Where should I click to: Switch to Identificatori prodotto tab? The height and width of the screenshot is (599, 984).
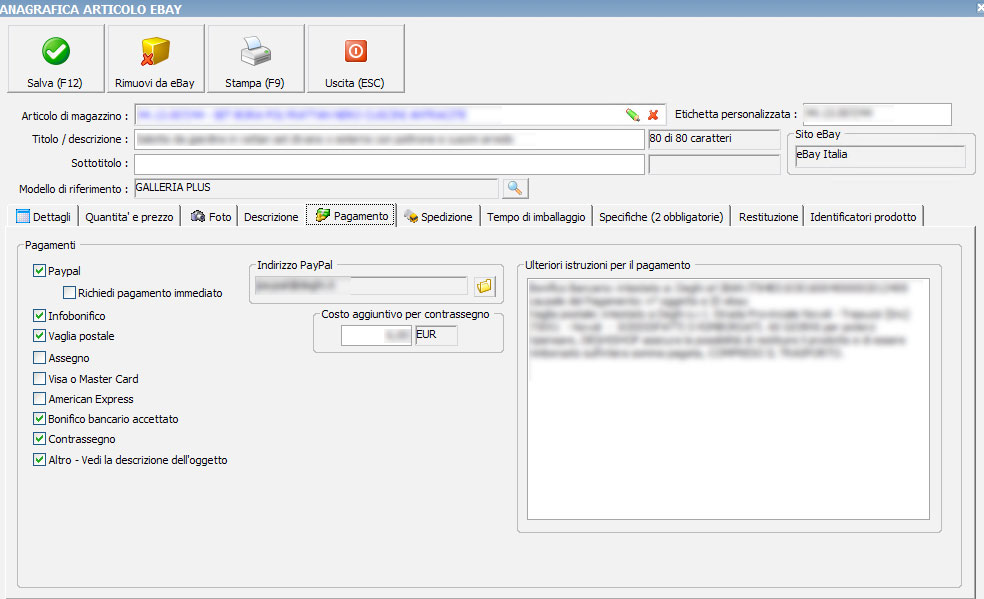coord(863,216)
